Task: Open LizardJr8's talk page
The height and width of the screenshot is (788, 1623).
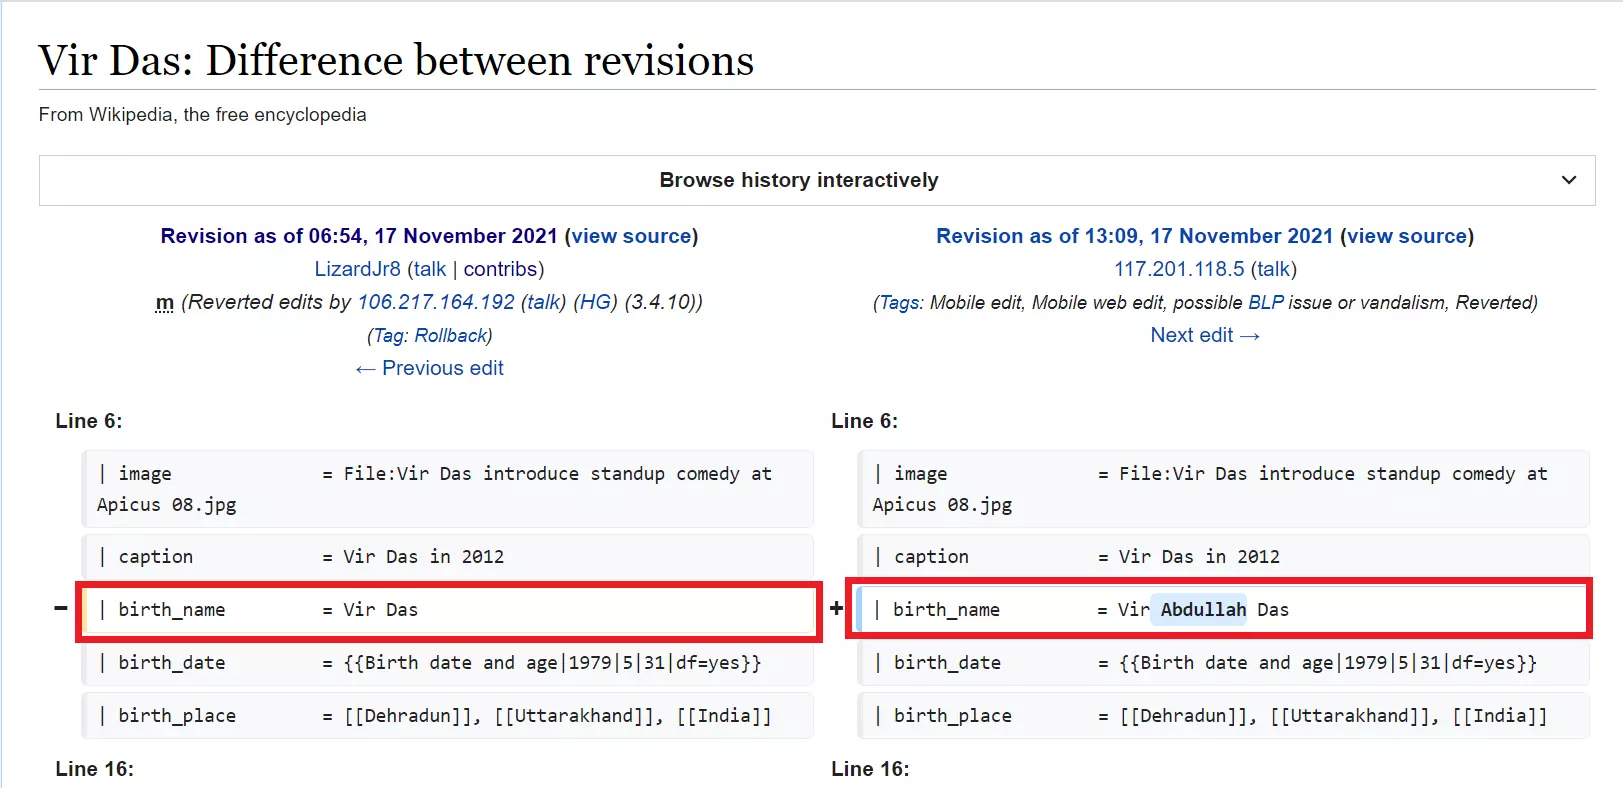Action: 430,269
